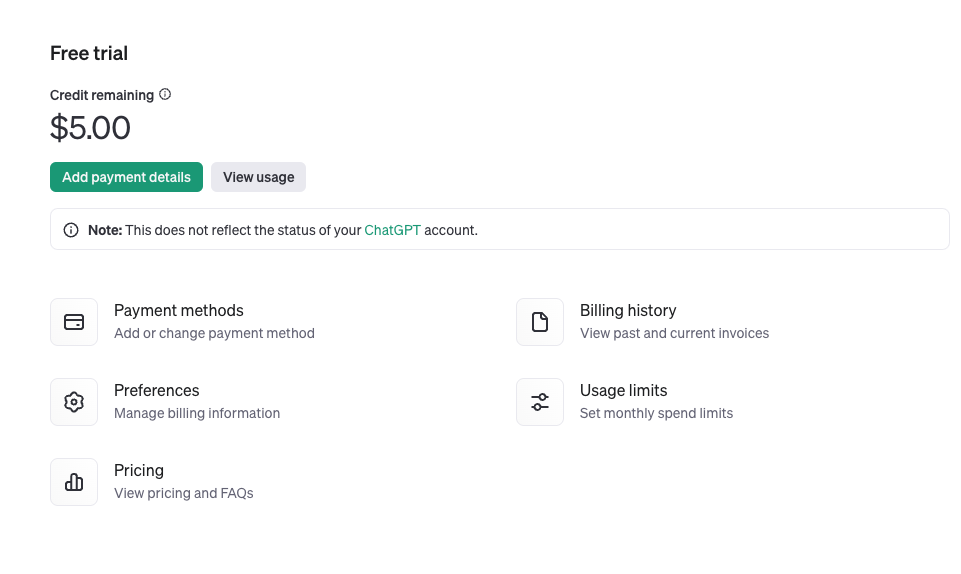Open the Preferences title link

(157, 391)
